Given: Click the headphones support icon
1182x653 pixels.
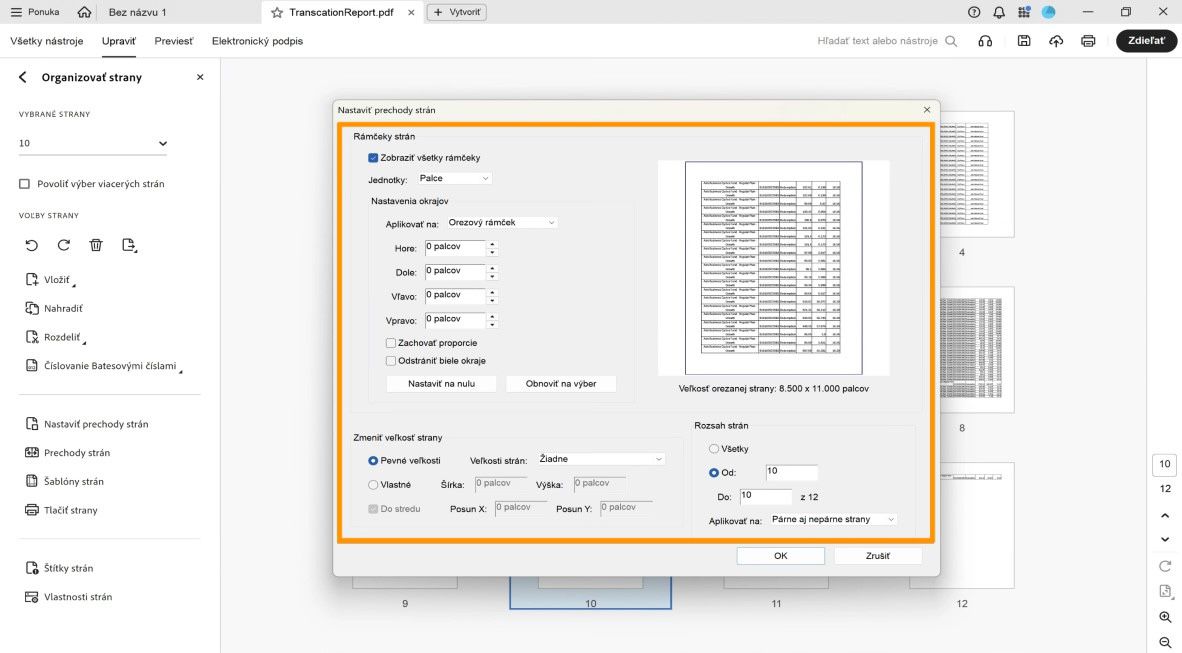Looking at the screenshot, I should click(985, 41).
